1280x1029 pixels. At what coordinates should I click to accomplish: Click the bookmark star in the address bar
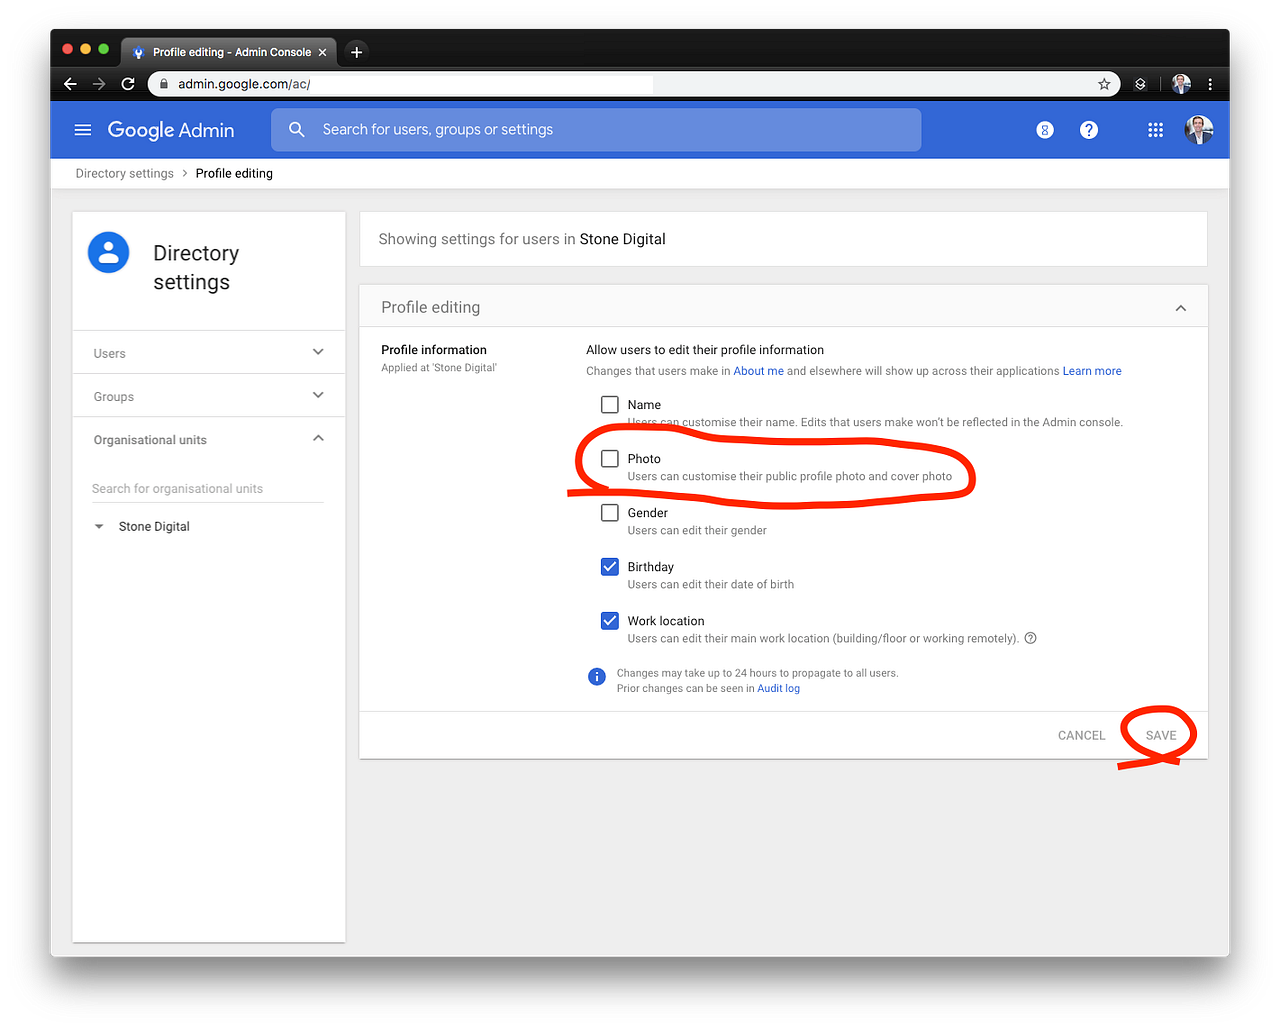click(x=1103, y=84)
